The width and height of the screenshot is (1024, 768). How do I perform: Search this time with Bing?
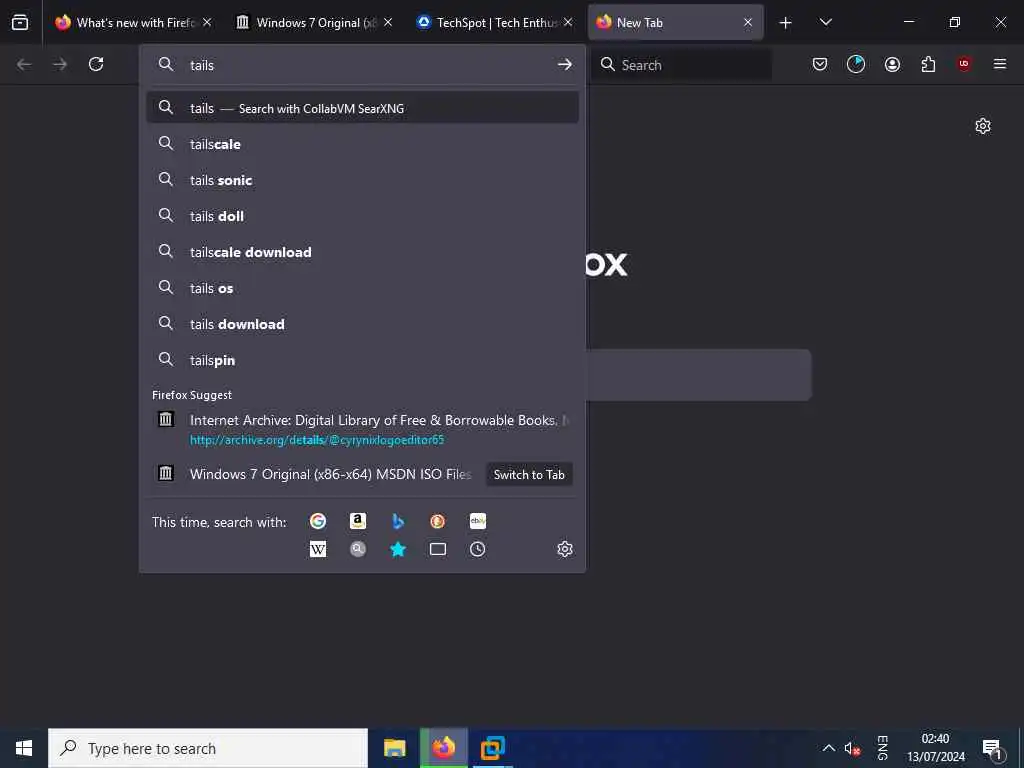coord(398,520)
